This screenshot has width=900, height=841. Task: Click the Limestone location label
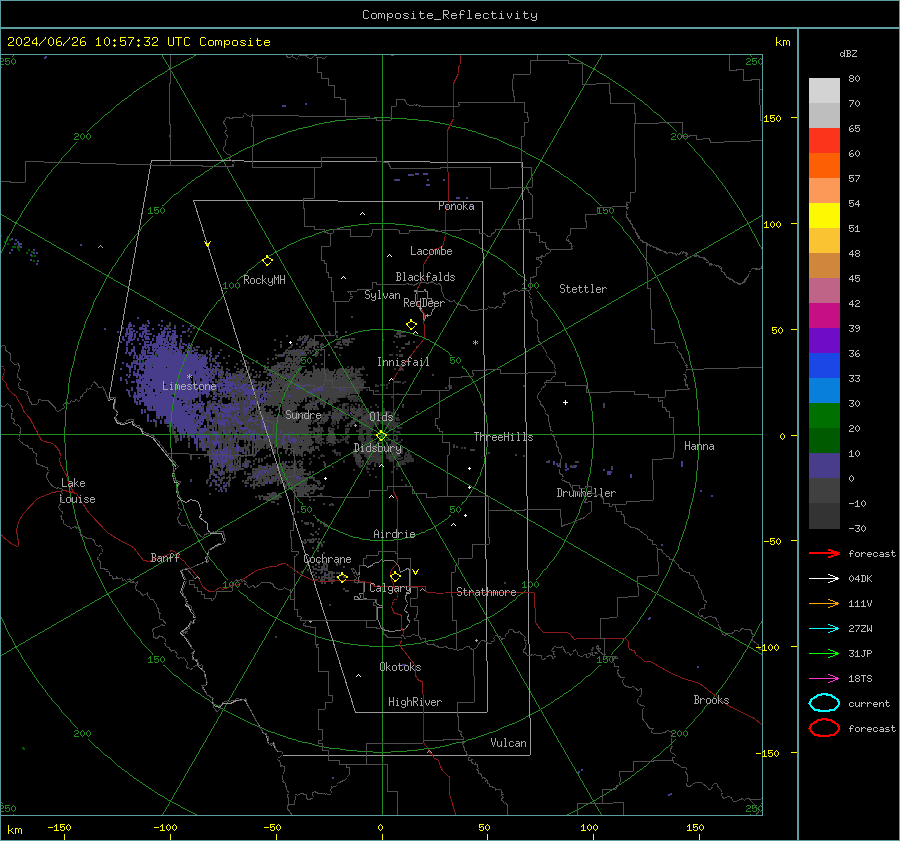click(189, 386)
